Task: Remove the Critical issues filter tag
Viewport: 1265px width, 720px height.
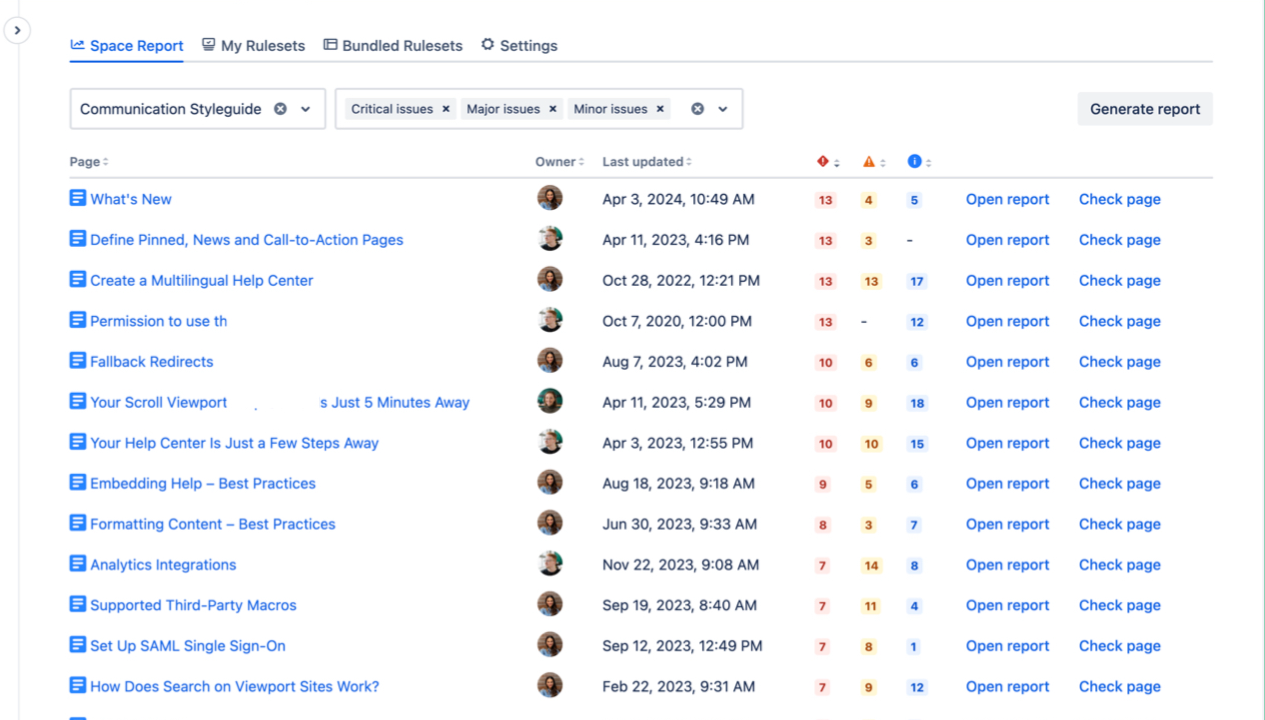Action: tap(446, 109)
